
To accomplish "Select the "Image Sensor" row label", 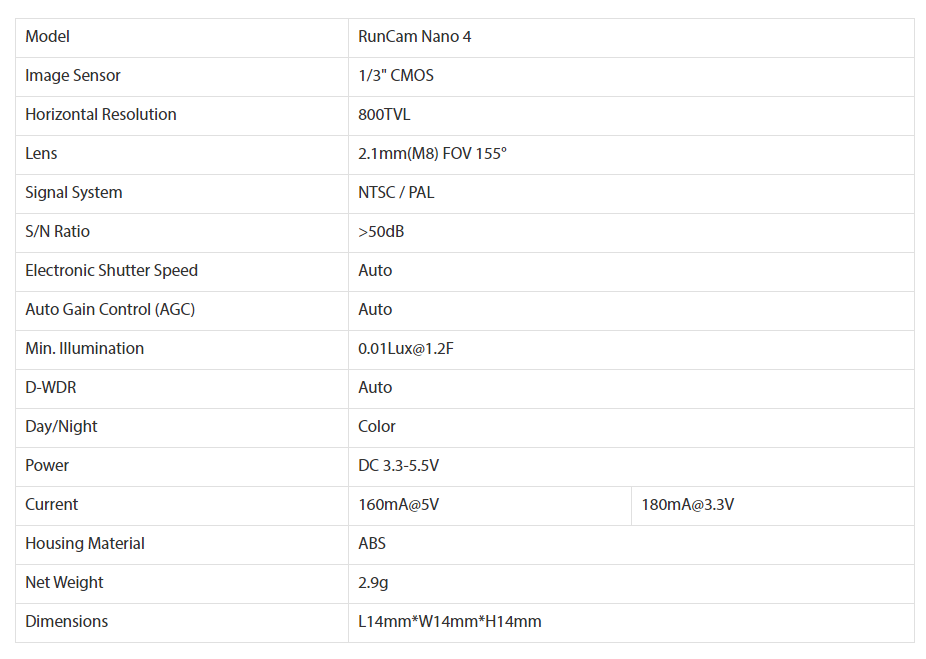I will click(73, 76).
